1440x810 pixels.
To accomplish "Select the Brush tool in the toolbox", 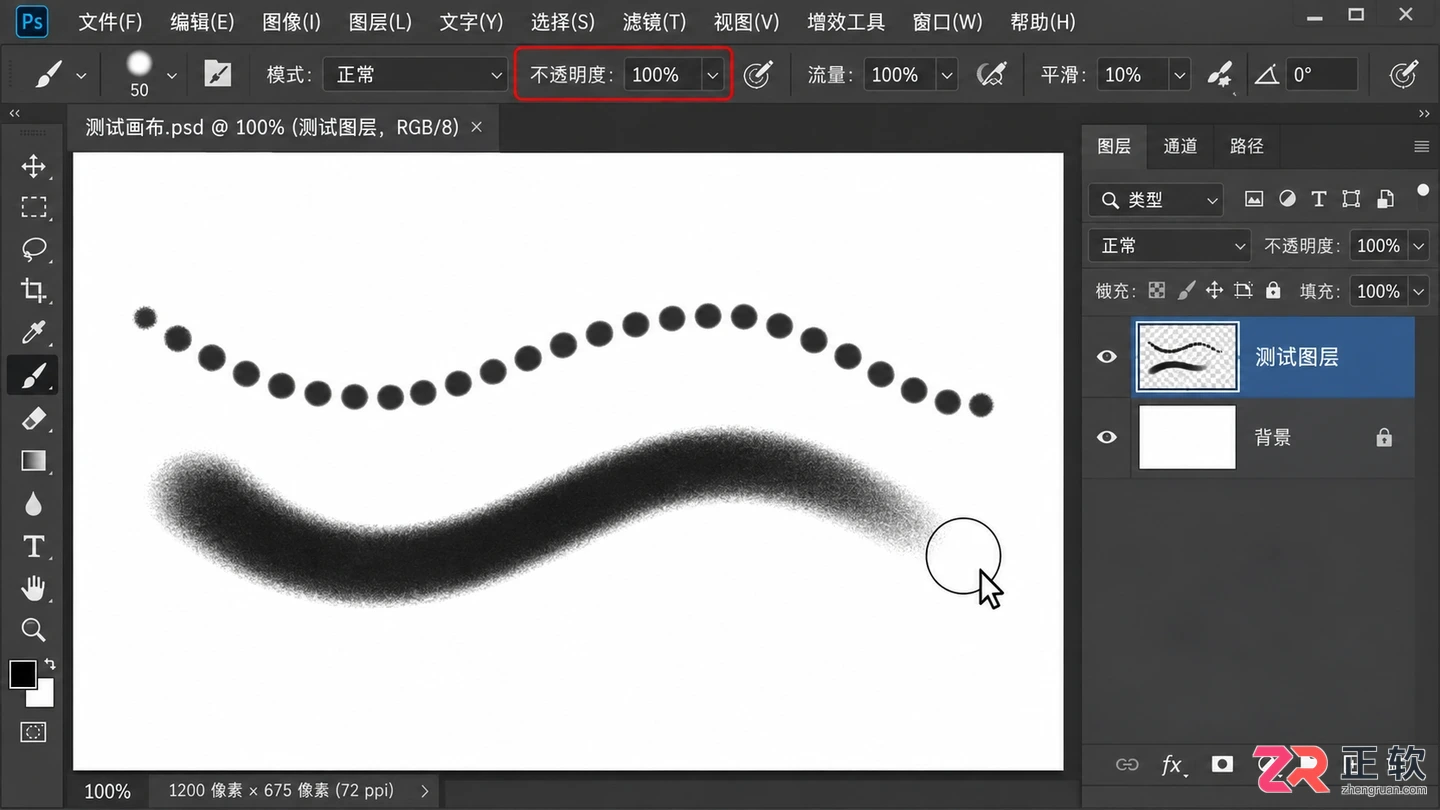I will [34, 376].
